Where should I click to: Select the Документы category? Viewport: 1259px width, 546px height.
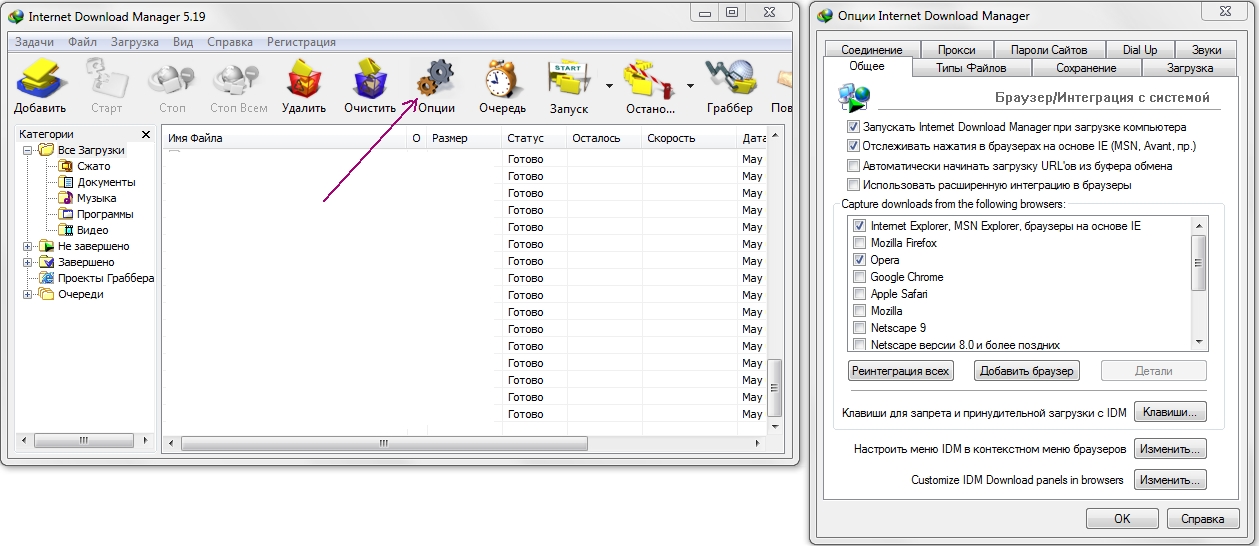[x=97, y=182]
